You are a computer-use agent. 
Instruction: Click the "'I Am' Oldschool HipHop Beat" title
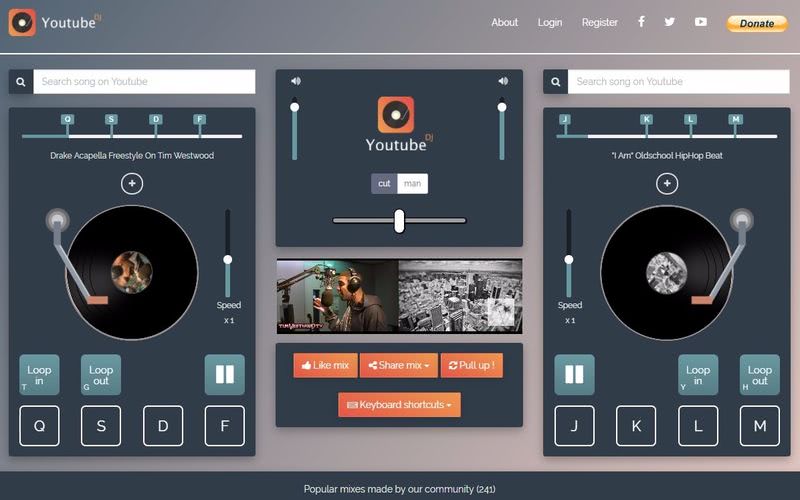point(667,156)
